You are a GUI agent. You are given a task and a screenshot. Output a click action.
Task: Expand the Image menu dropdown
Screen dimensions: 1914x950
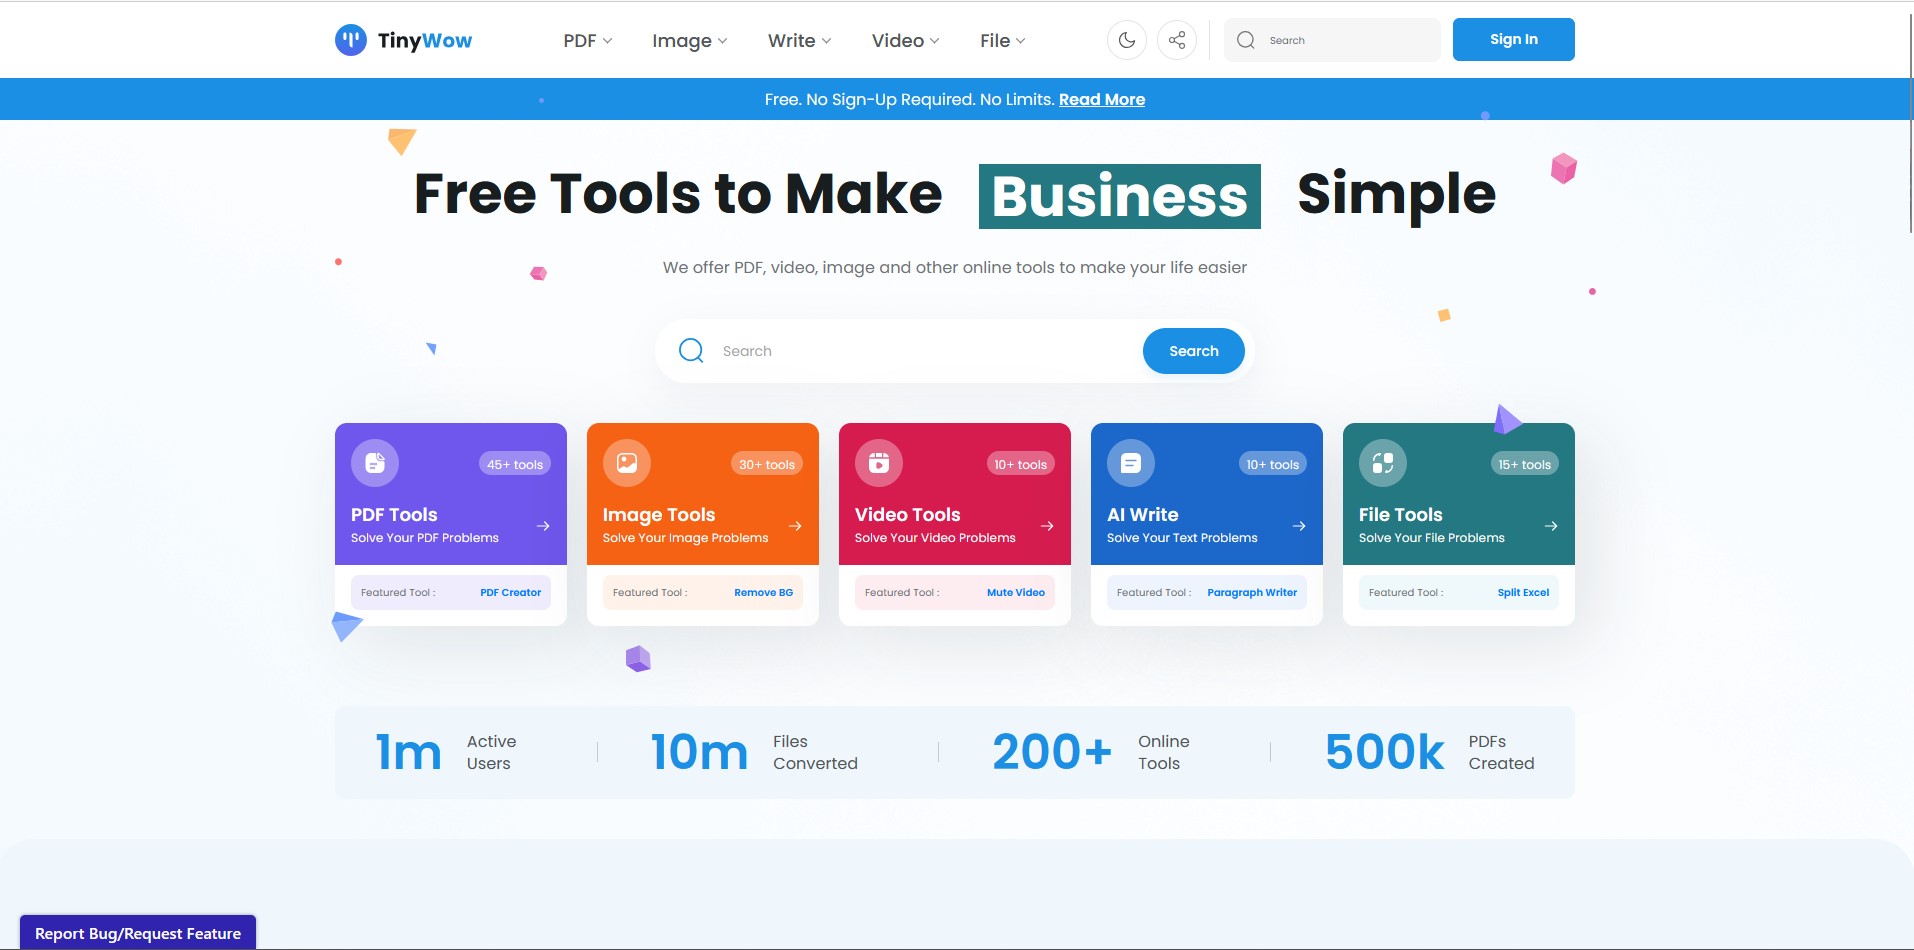[690, 41]
